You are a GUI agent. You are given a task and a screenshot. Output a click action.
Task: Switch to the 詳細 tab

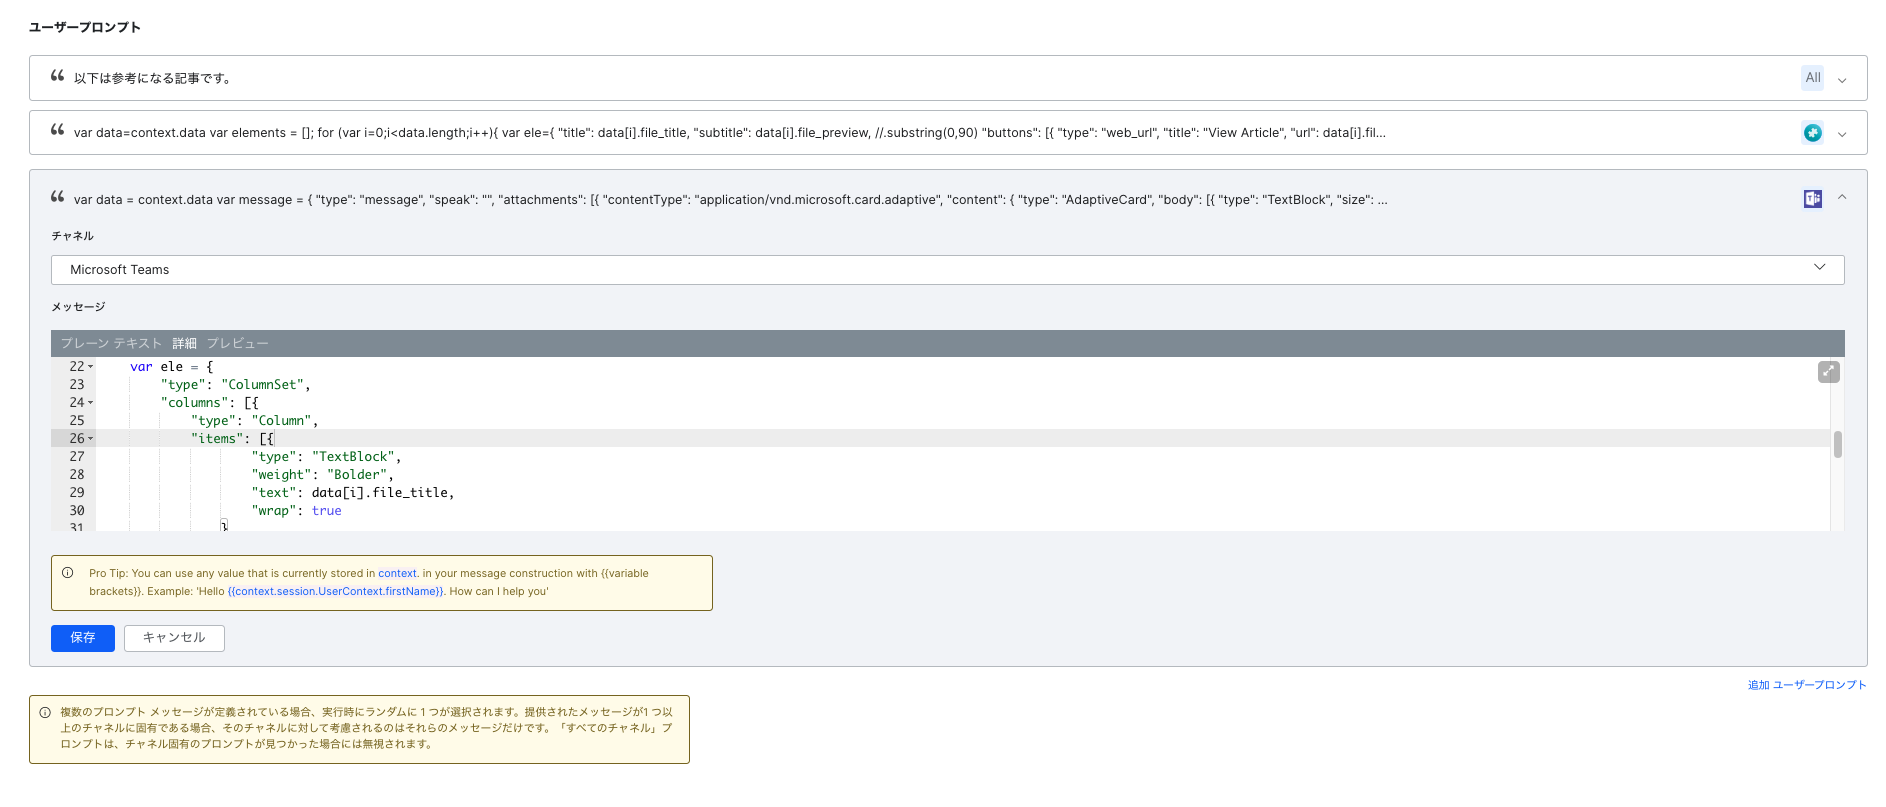pyautogui.click(x=184, y=343)
